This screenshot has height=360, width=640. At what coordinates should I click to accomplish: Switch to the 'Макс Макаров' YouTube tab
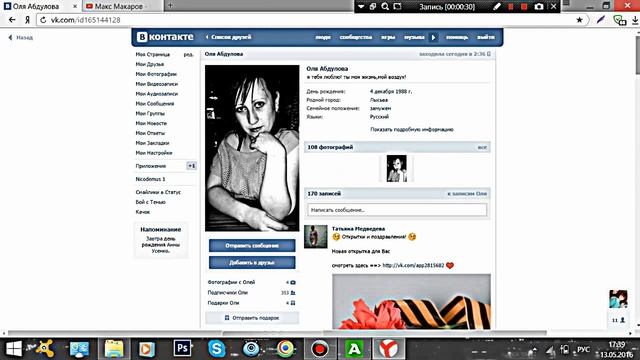click(122, 6)
